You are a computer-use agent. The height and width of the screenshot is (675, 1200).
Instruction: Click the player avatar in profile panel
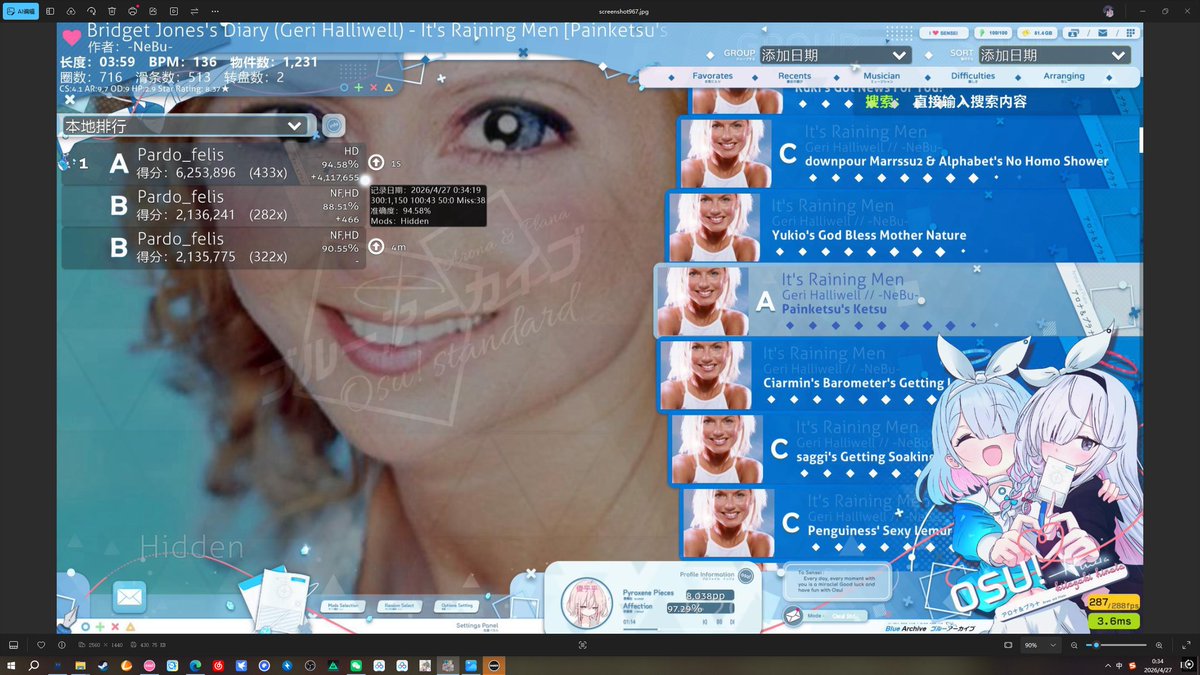(x=586, y=603)
